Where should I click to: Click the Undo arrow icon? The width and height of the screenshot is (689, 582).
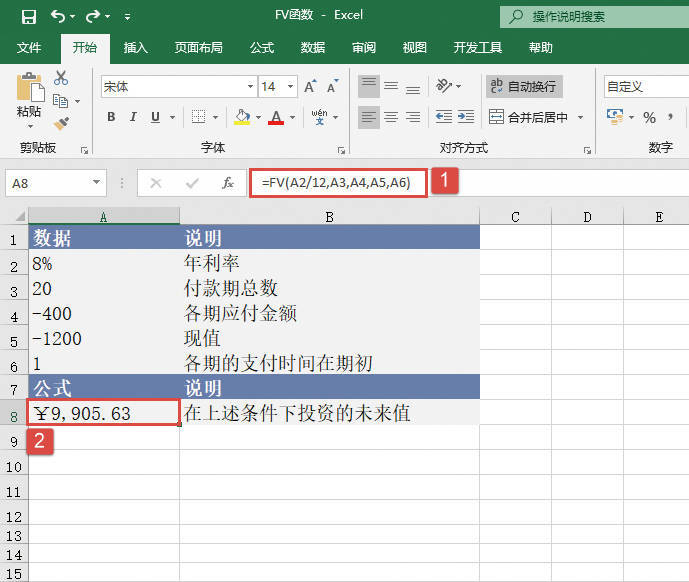(x=58, y=16)
